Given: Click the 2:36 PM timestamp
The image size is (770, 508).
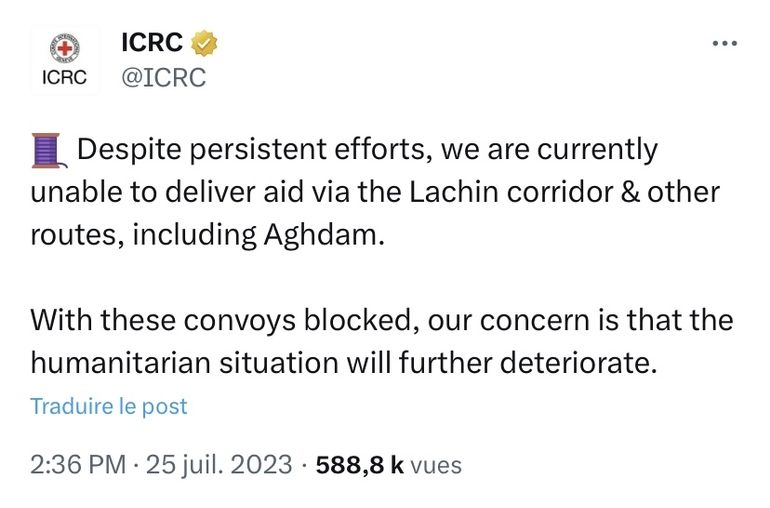Looking at the screenshot, I should point(78,465).
